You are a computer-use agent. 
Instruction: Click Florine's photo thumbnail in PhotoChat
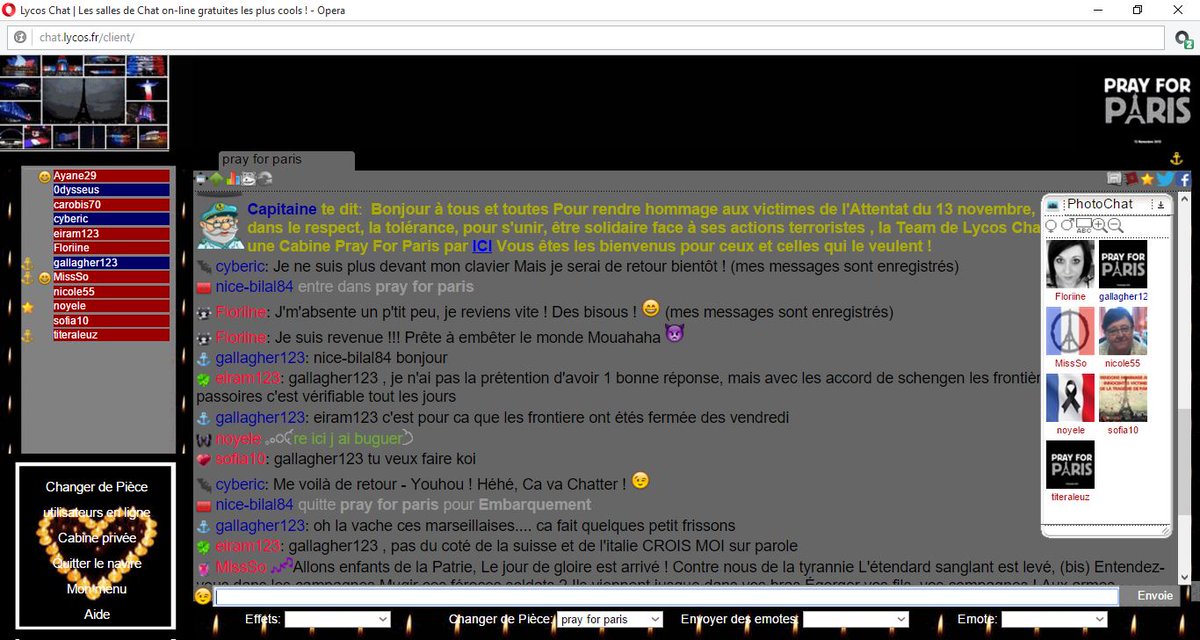[x=1070, y=264]
